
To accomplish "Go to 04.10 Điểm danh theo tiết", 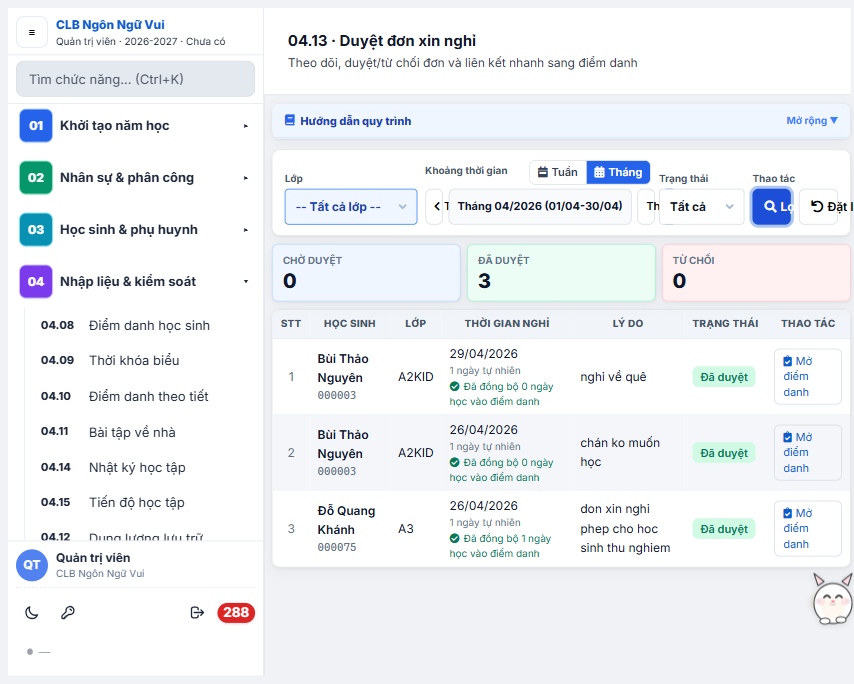I will [141, 396].
